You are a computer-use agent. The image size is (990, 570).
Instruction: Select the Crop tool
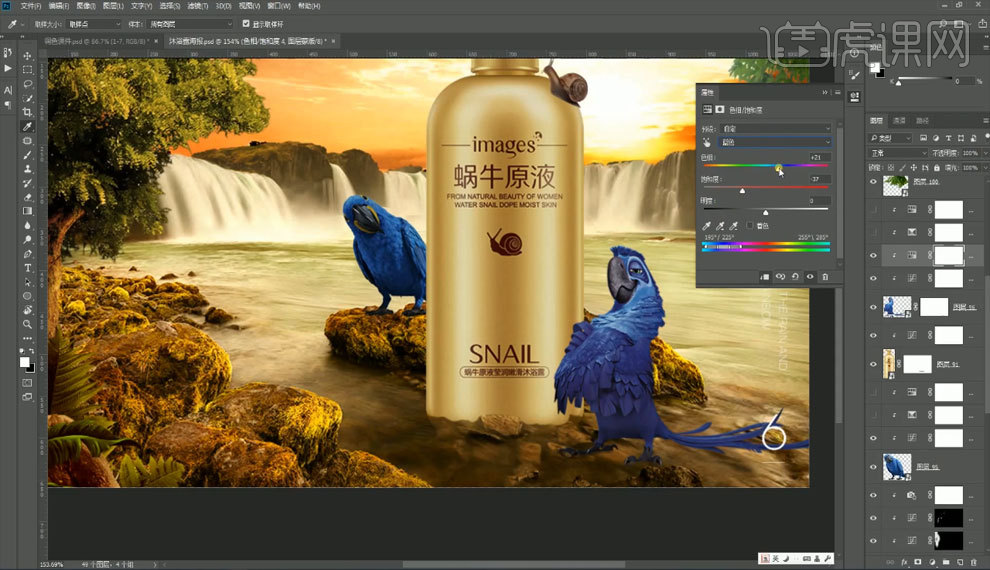(27, 112)
